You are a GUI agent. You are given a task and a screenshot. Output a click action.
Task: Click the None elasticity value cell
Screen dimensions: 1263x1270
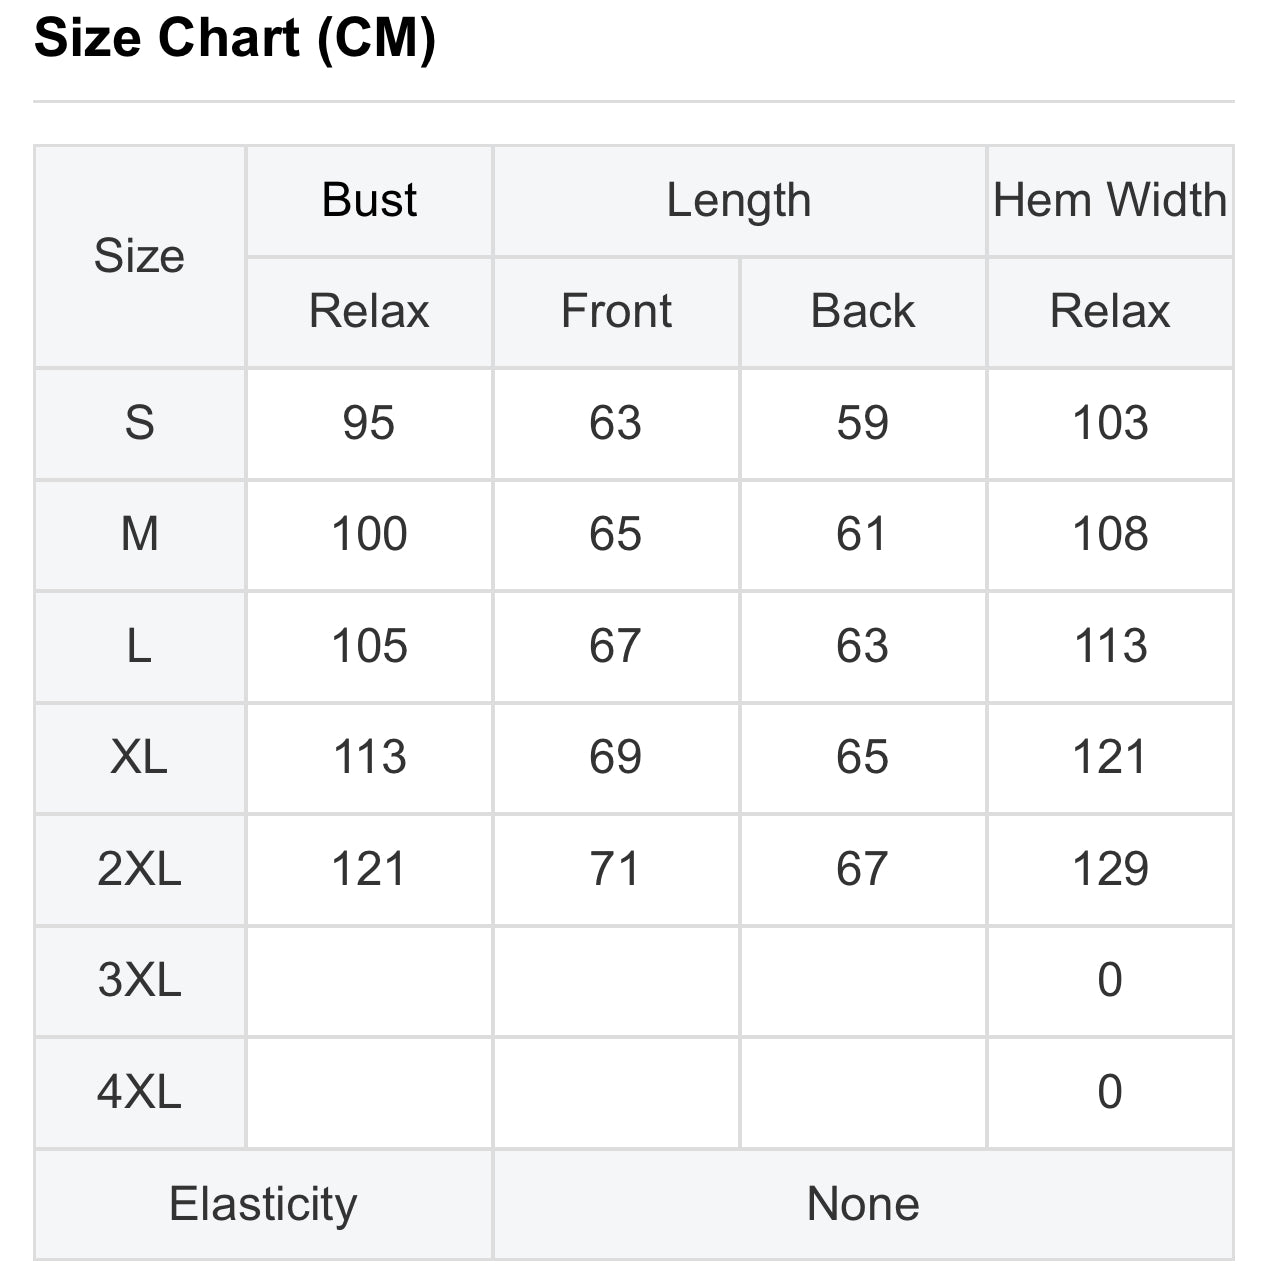point(863,1204)
